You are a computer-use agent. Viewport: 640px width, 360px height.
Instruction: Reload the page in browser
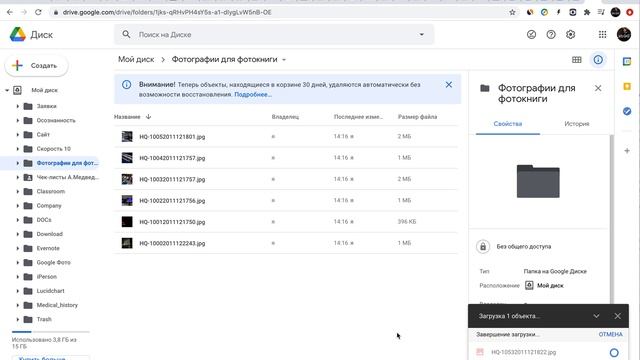click(38, 12)
